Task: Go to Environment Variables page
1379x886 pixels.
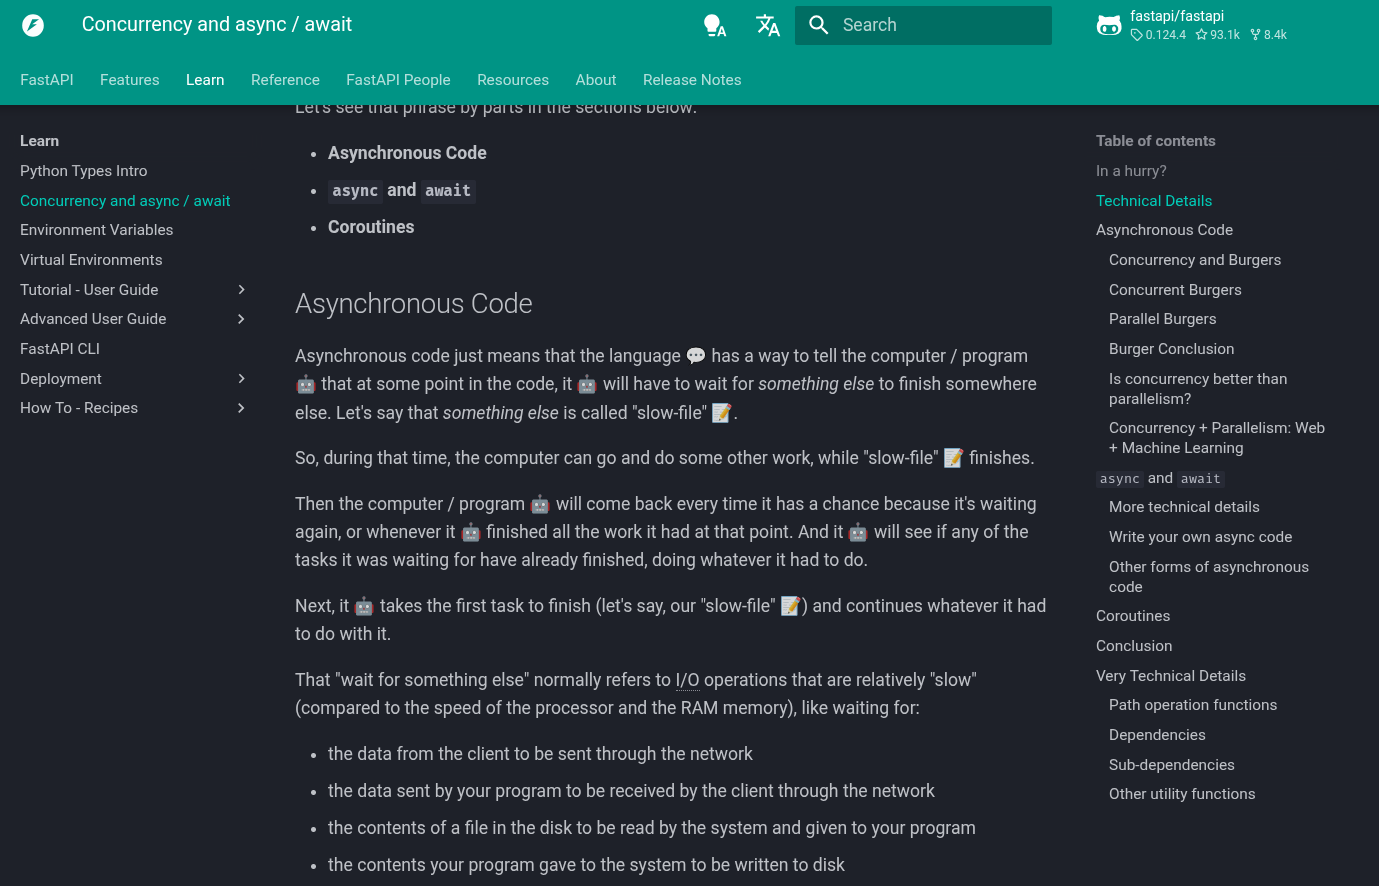Action: (96, 230)
